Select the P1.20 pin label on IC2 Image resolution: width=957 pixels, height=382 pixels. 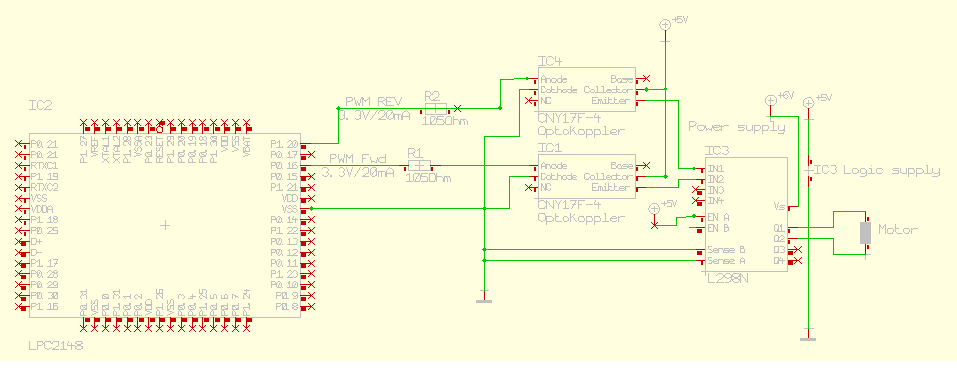click(x=284, y=144)
